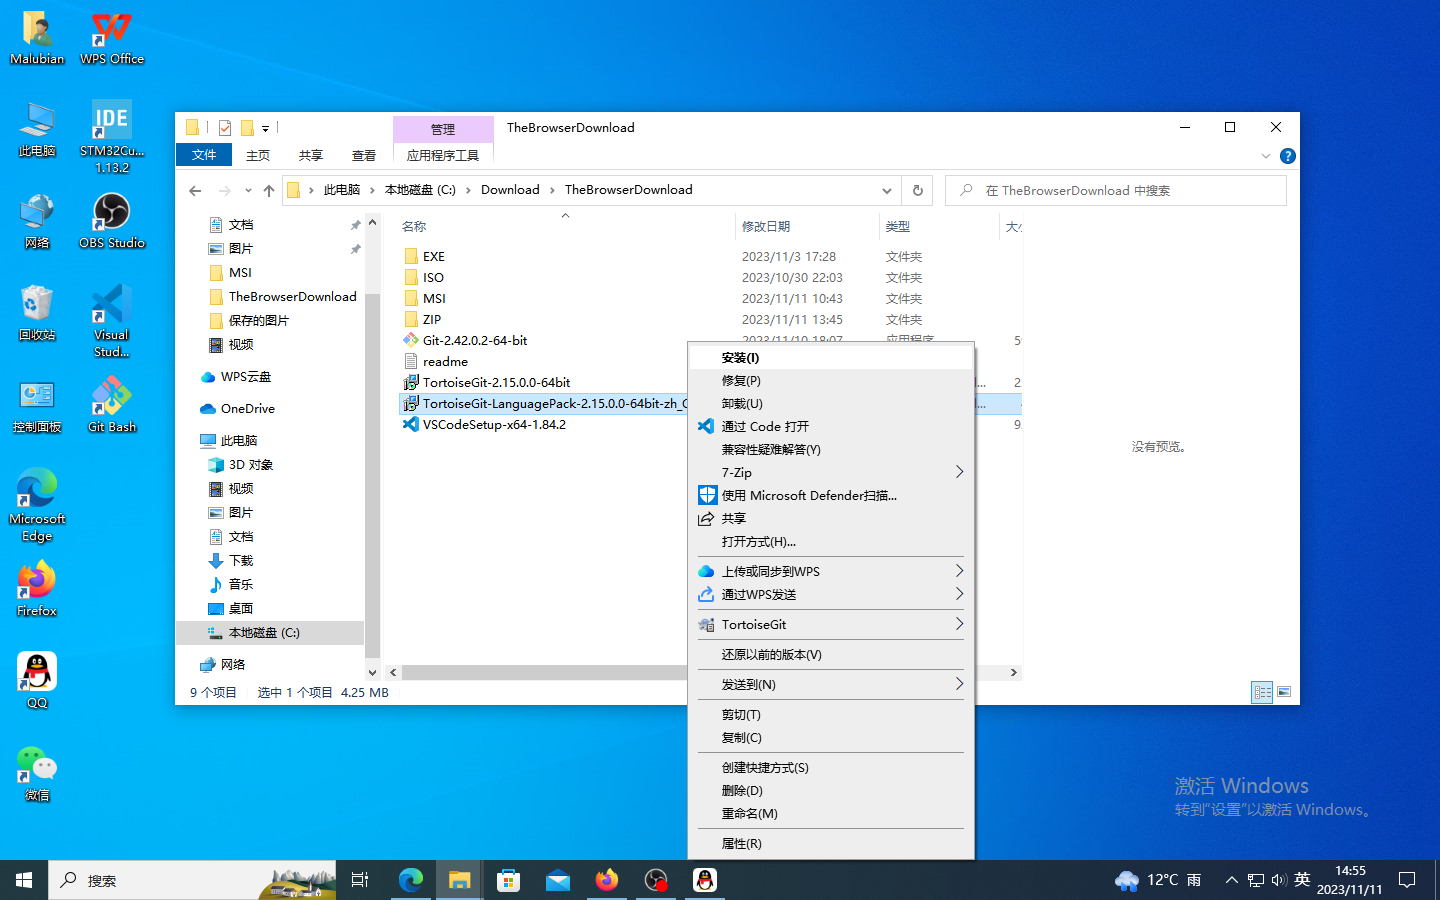Open the Windows Start menu
The height and width of the screenshot is (900, 1440).
tap(24, 880)
